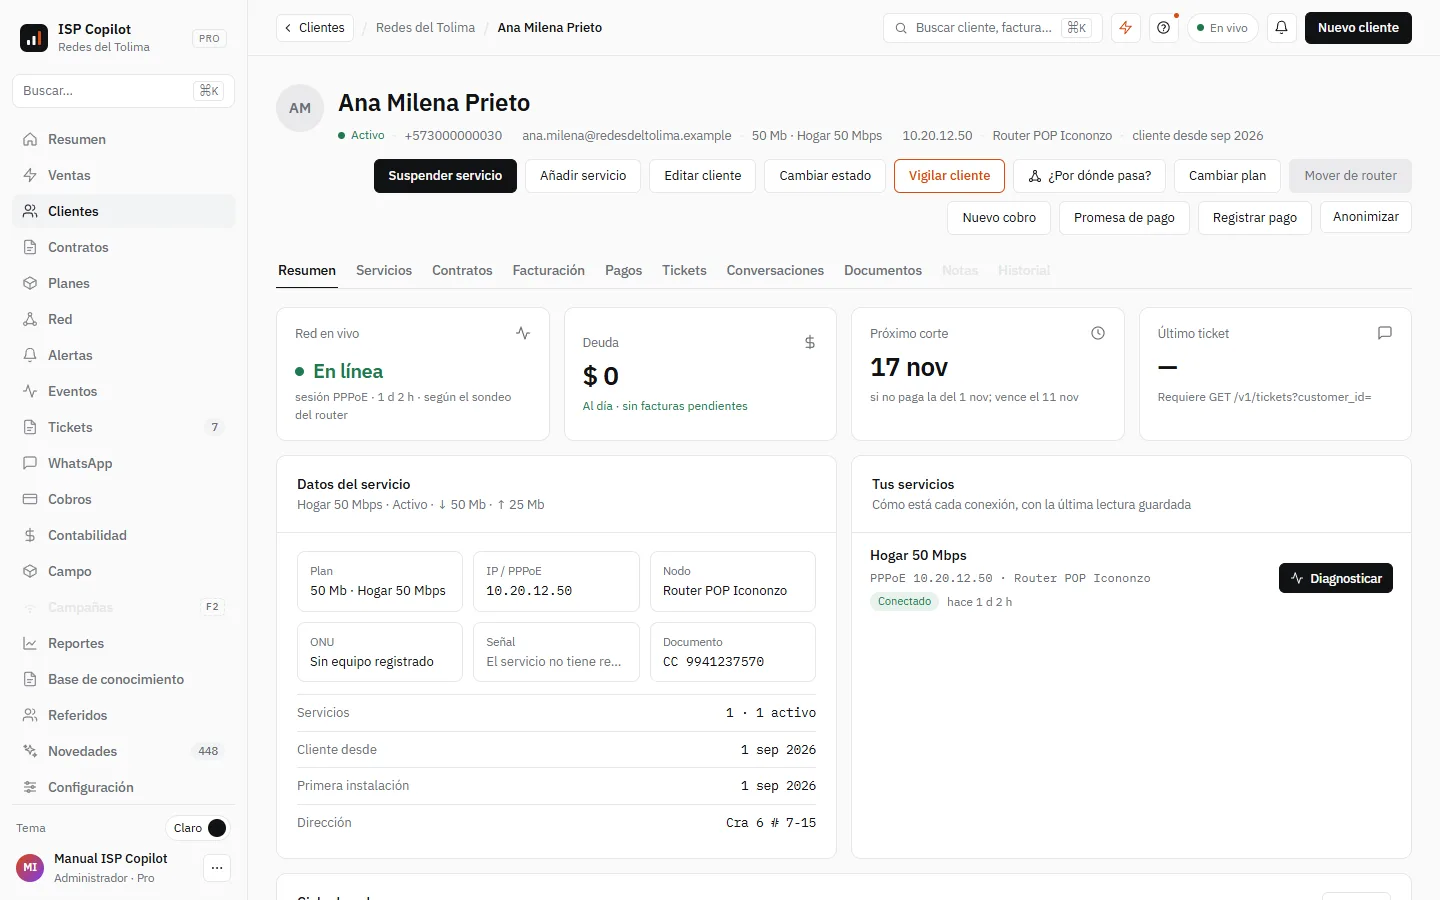The height and width of the screenshot is (900, 1440).
Task: Focus the sidebar Buscar field
Action: click(124, 91)
